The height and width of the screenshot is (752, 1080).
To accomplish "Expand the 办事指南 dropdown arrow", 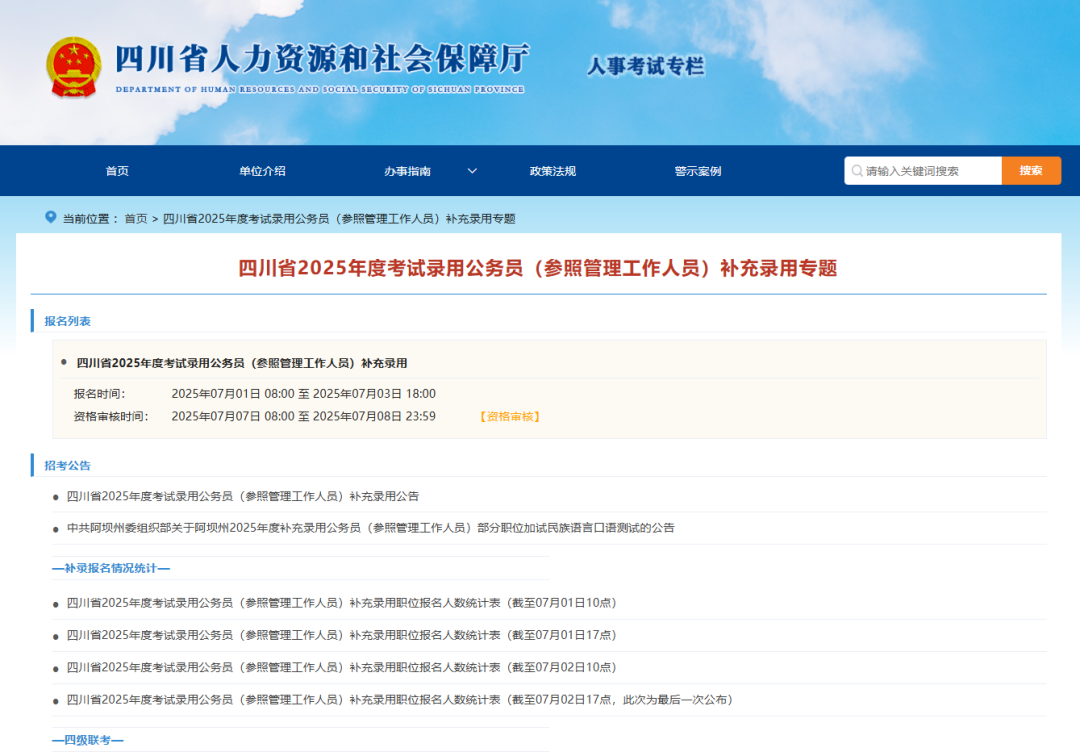I will 472,171.
